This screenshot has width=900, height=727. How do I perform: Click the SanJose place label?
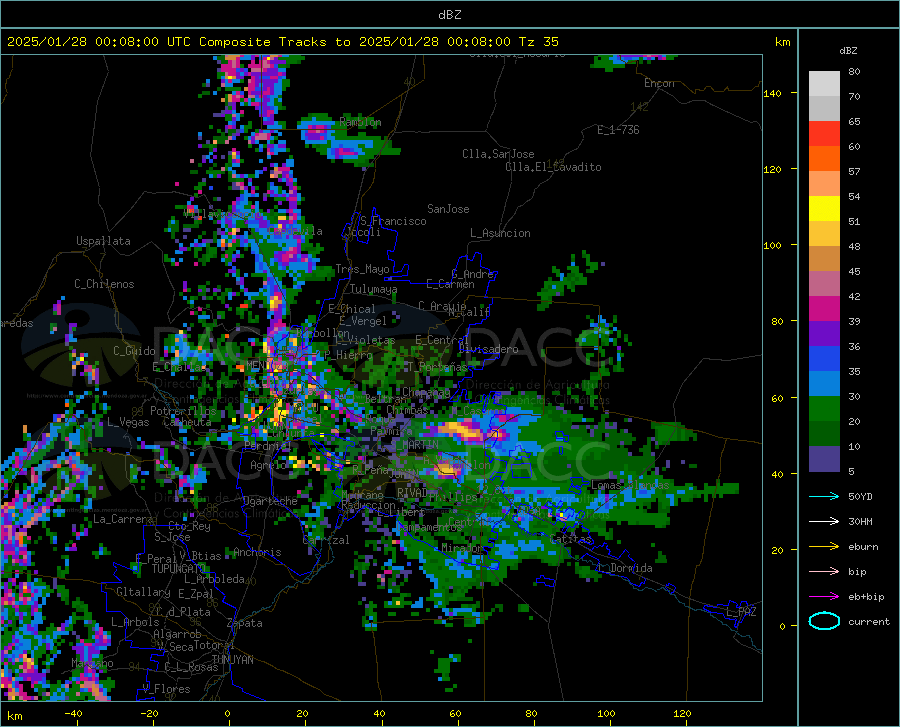[448, 209]
